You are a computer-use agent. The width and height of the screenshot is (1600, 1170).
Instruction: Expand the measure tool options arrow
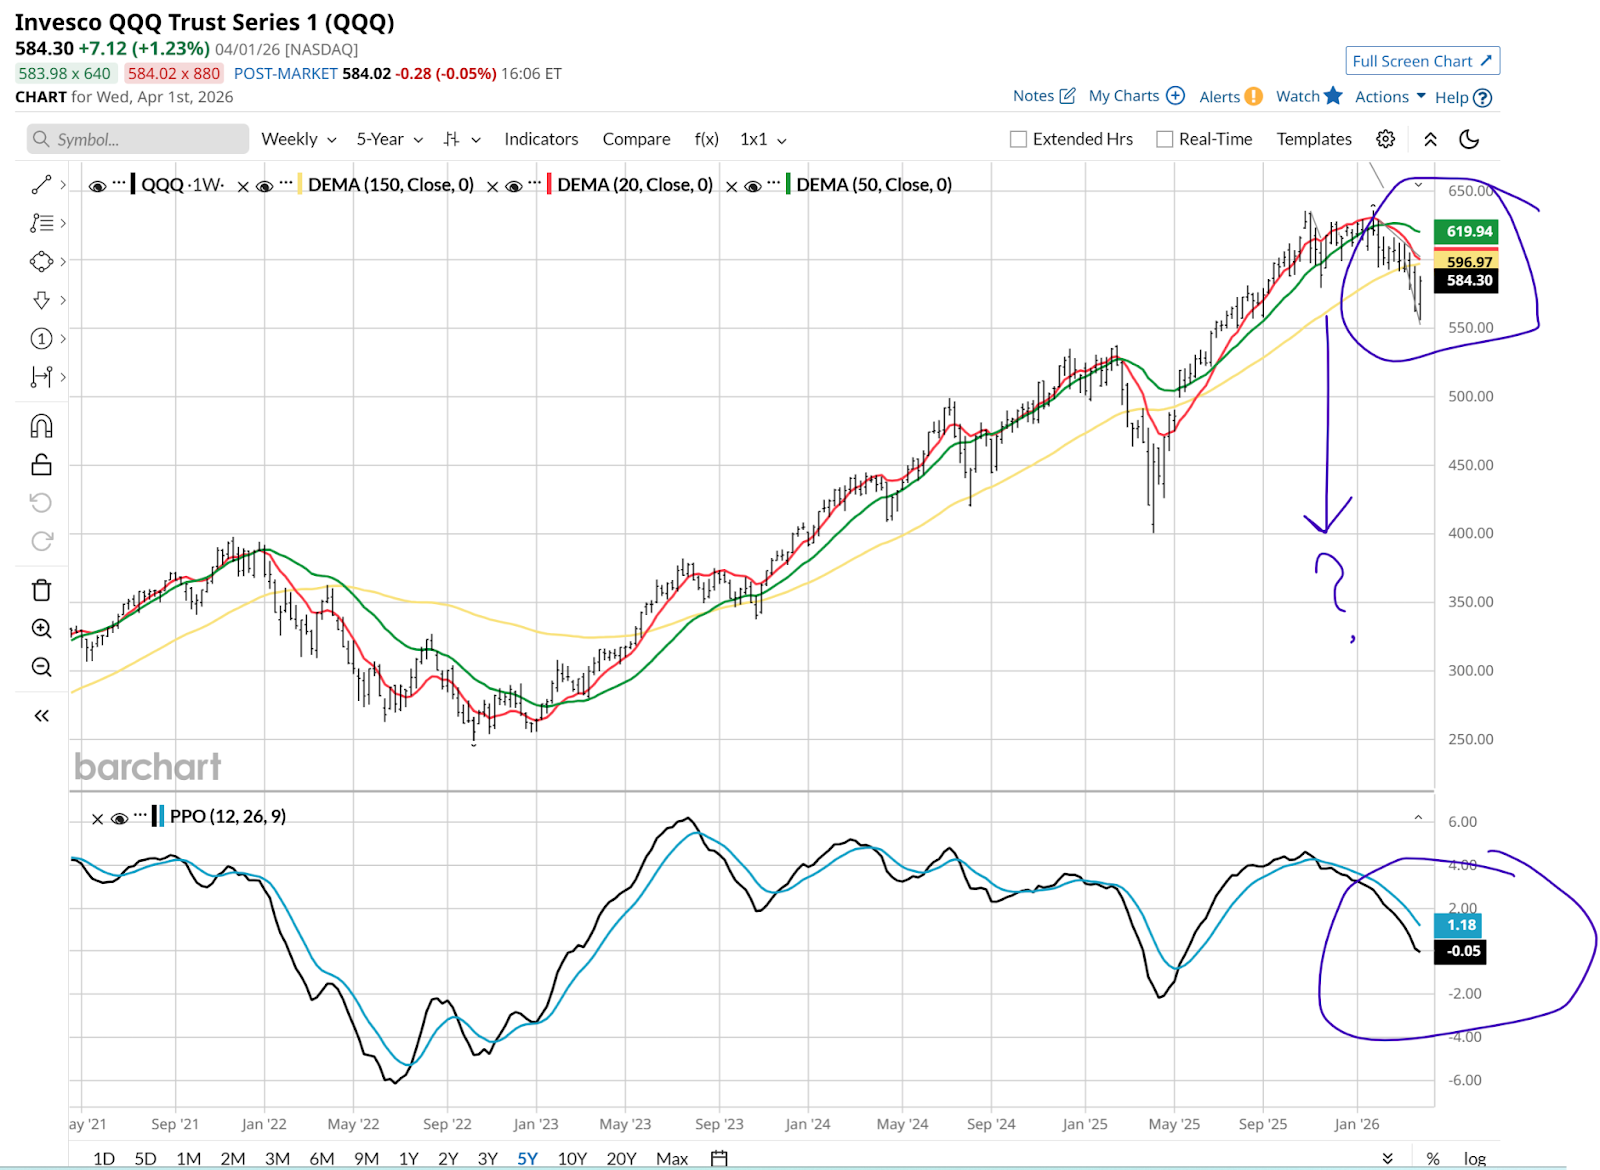(63, 377)
